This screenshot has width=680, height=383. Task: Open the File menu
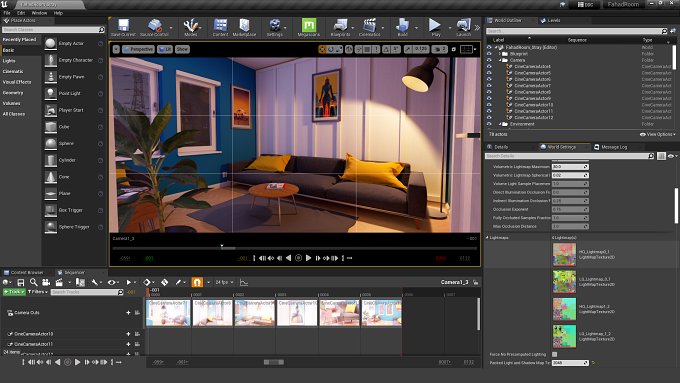pyautogui.click(x=7, y=13)
